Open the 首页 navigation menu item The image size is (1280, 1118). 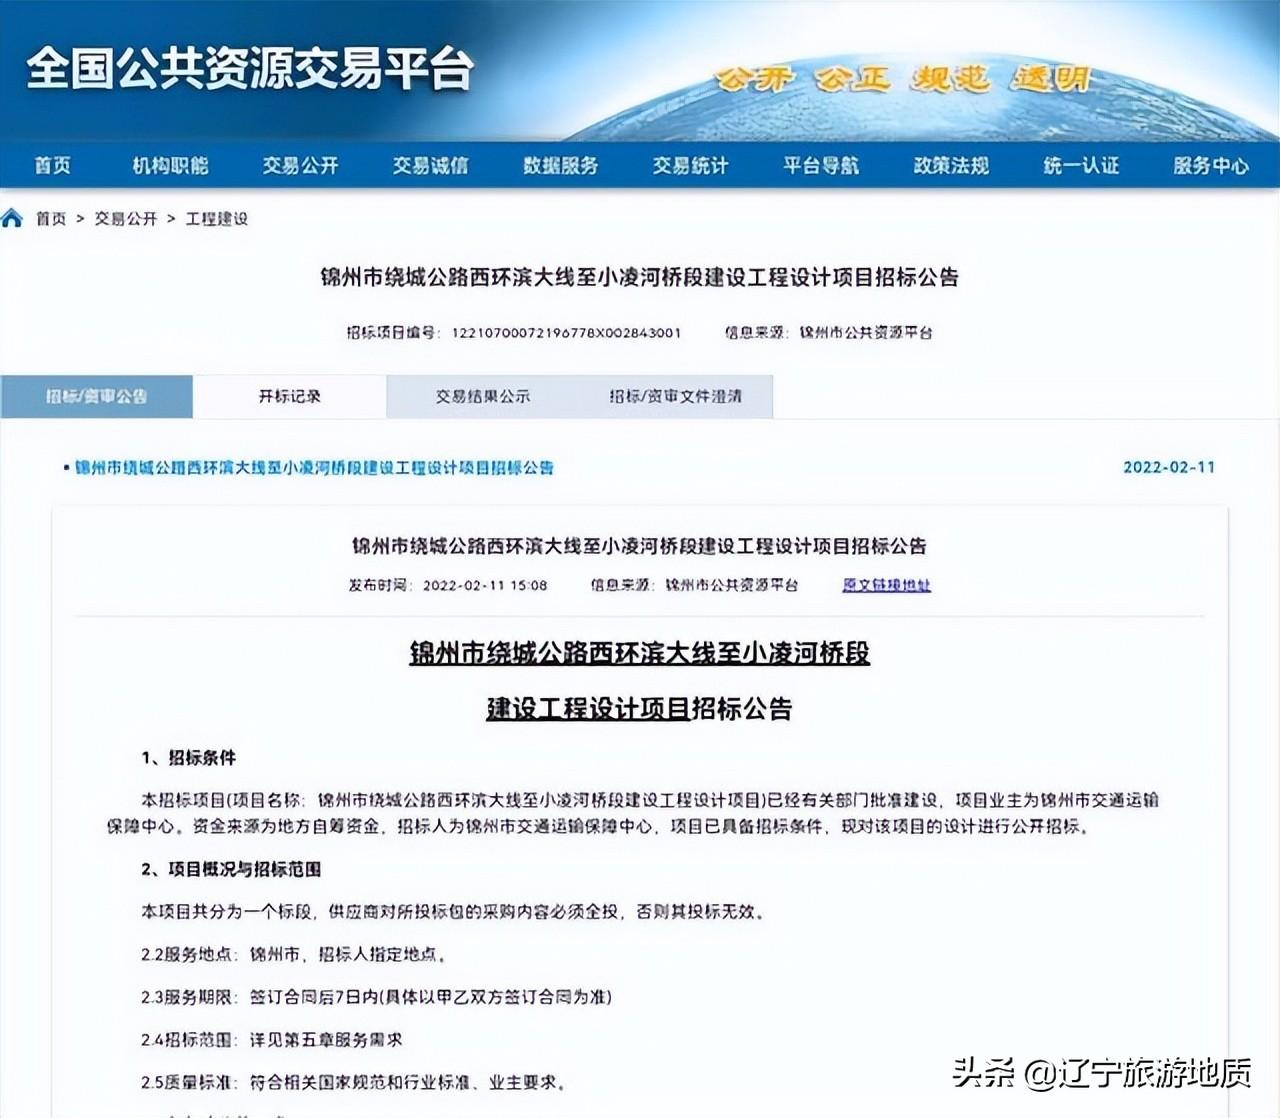(53, 165)
